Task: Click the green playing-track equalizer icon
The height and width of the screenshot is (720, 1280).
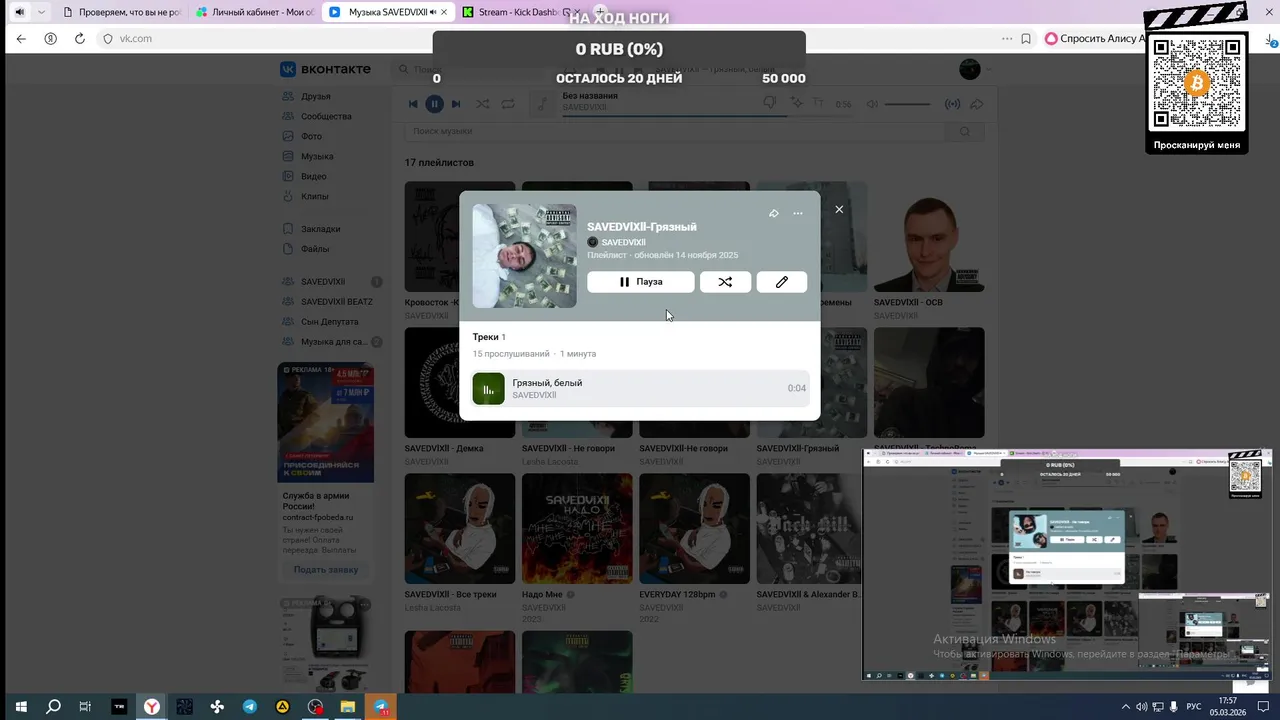Action: click(488, 388)
